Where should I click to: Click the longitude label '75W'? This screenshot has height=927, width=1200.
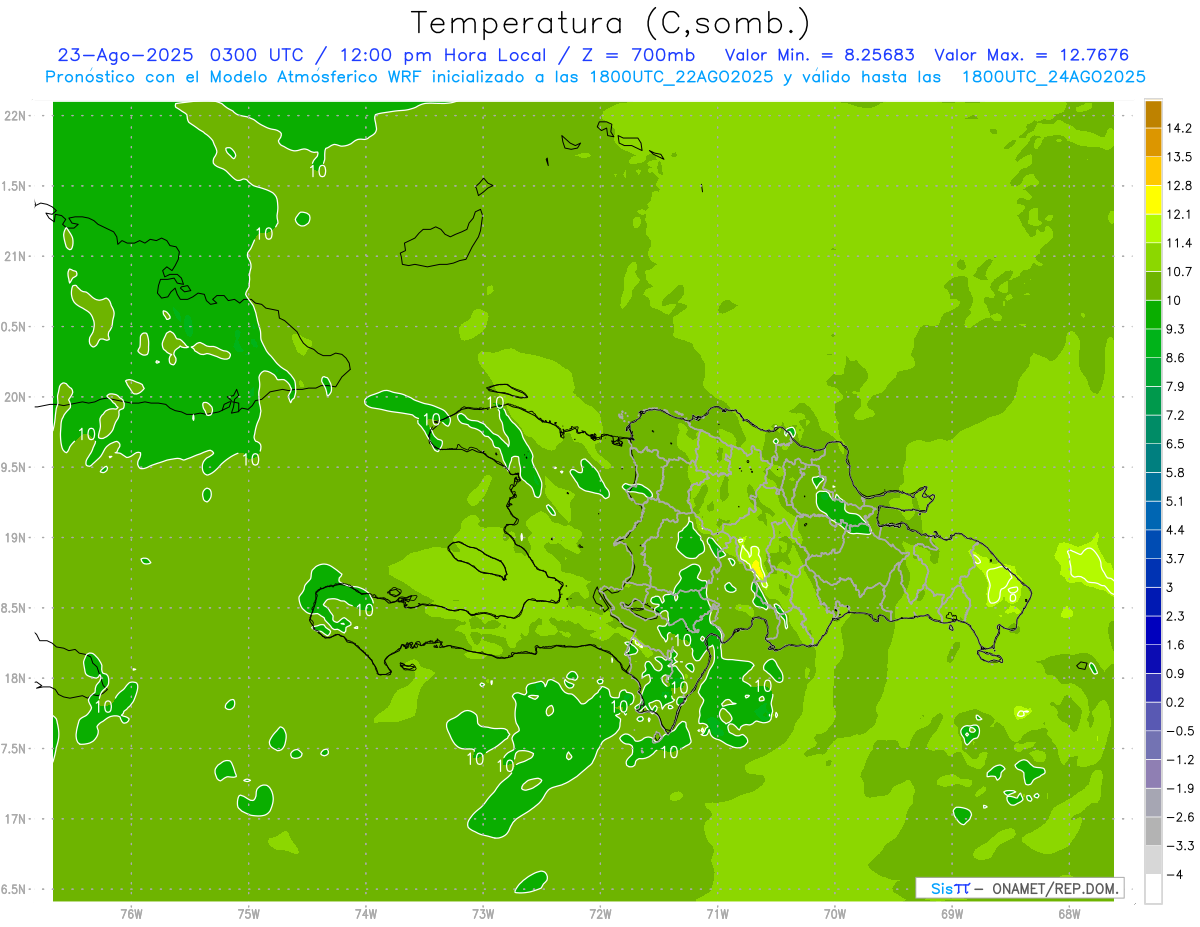(x=249, y=914)
